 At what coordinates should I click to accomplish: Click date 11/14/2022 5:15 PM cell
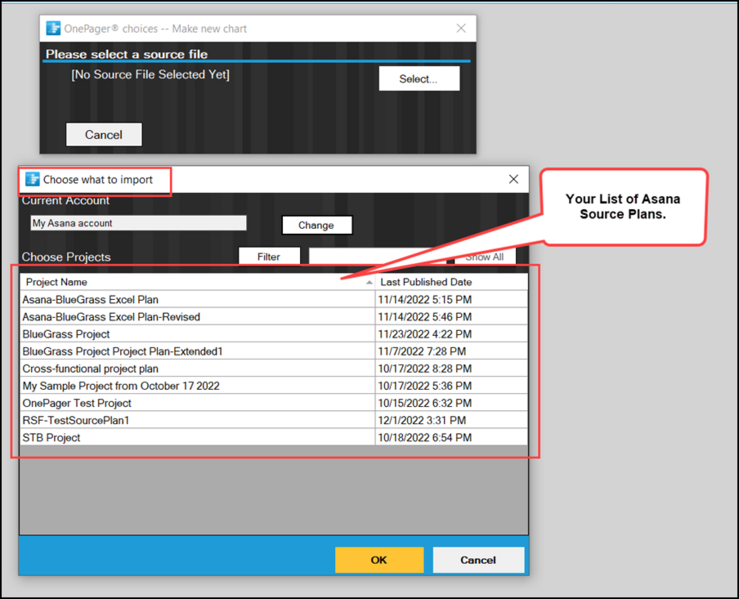pyautogui.click(x=452, y=299)
